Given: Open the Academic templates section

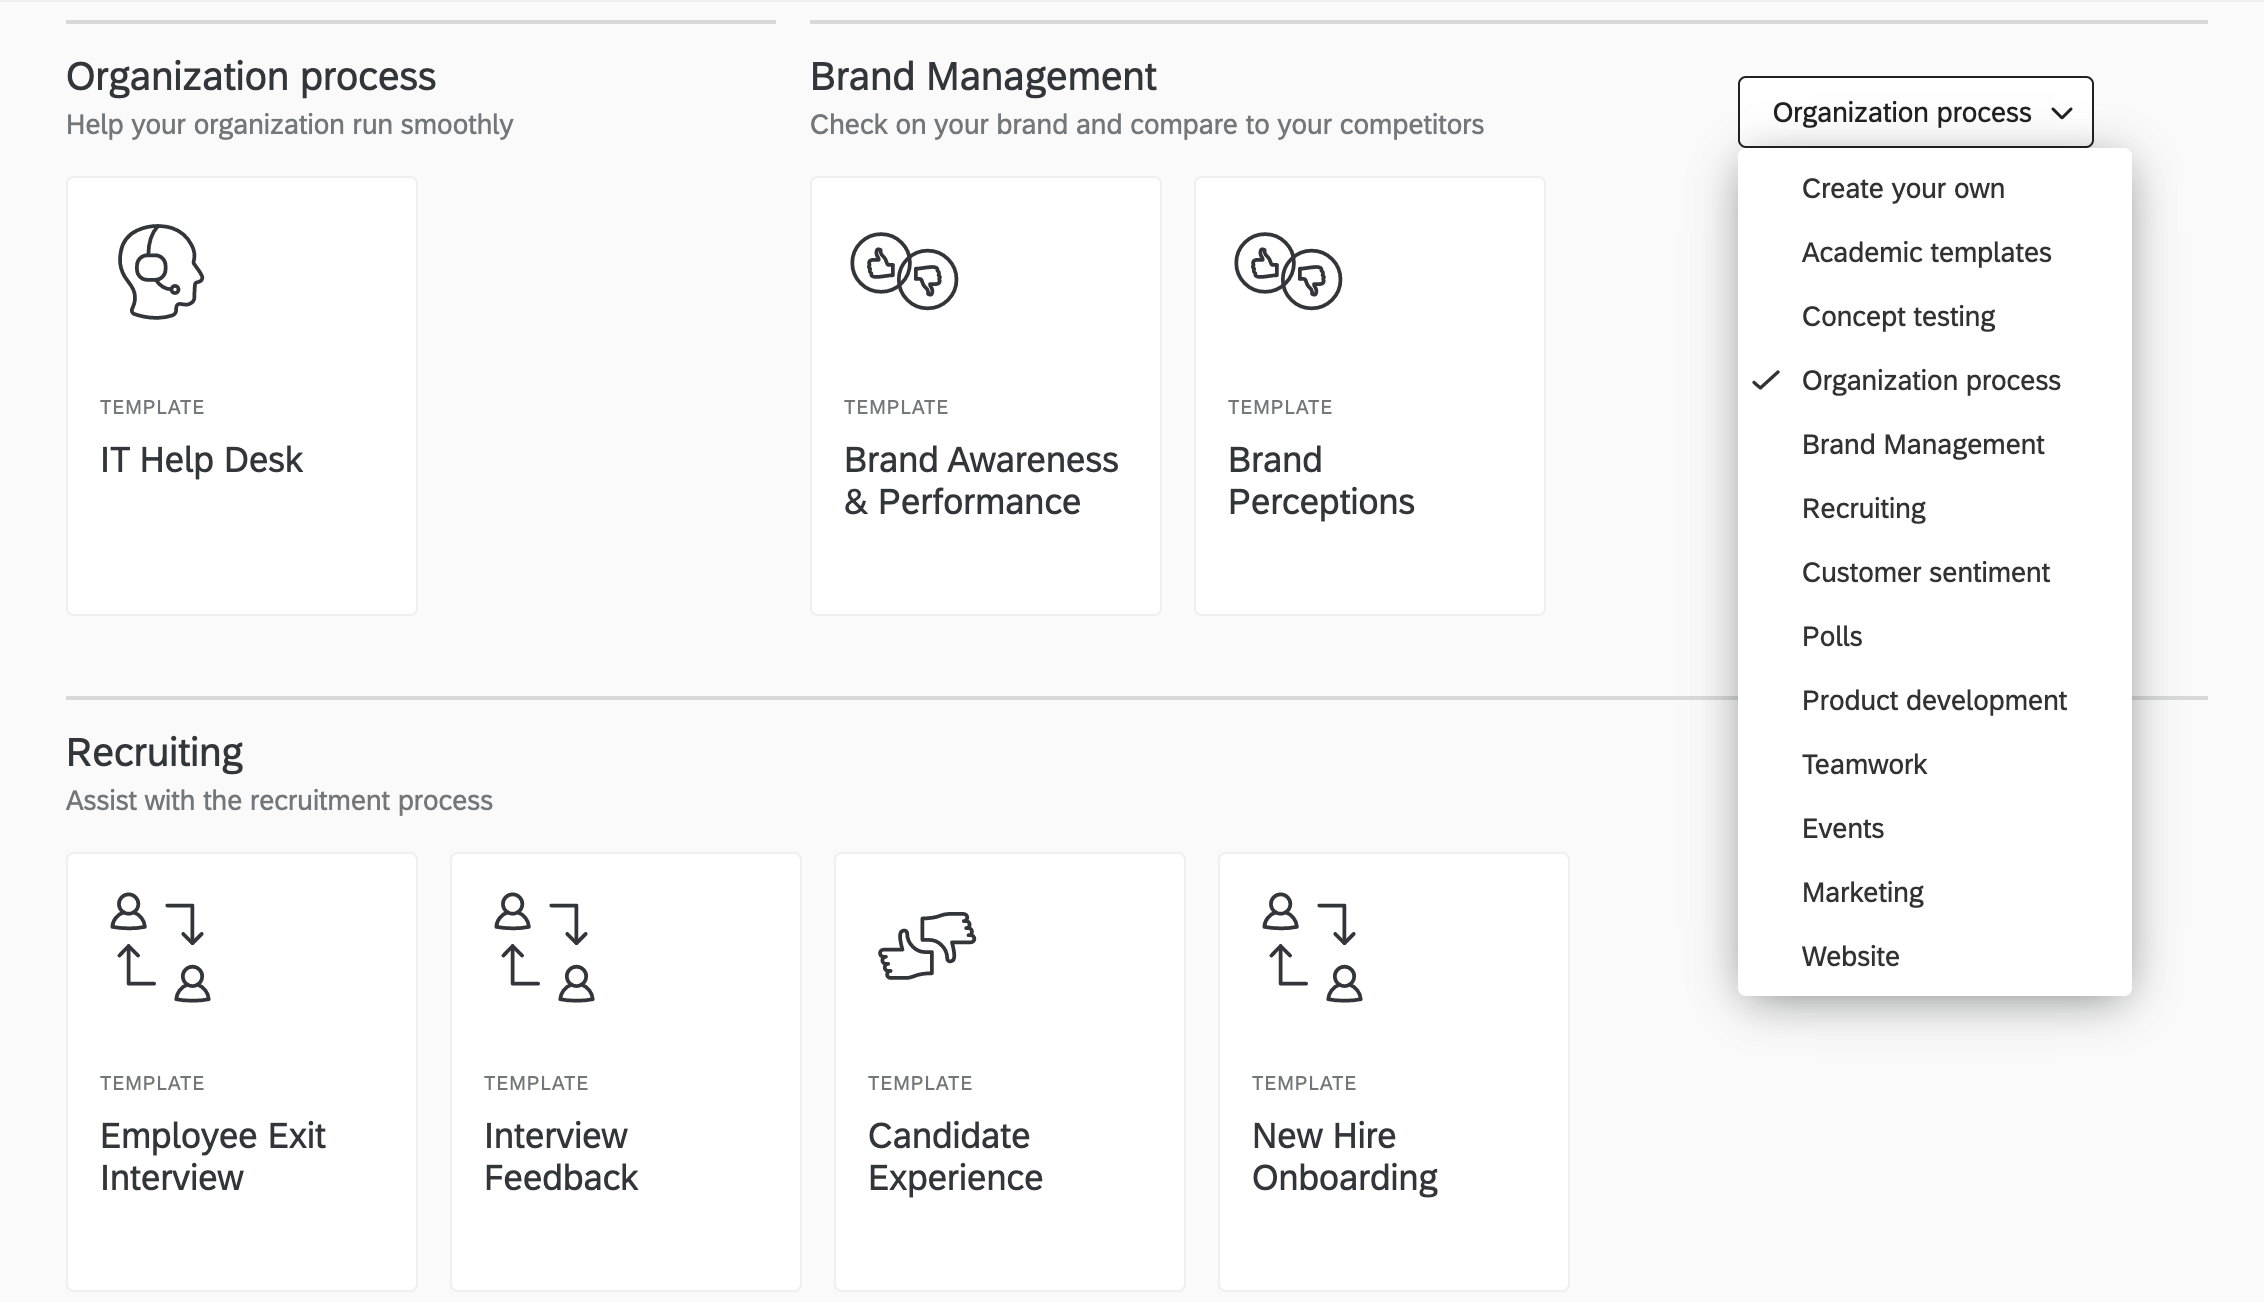Looking at the screenshot, I should pos(1927,250).
